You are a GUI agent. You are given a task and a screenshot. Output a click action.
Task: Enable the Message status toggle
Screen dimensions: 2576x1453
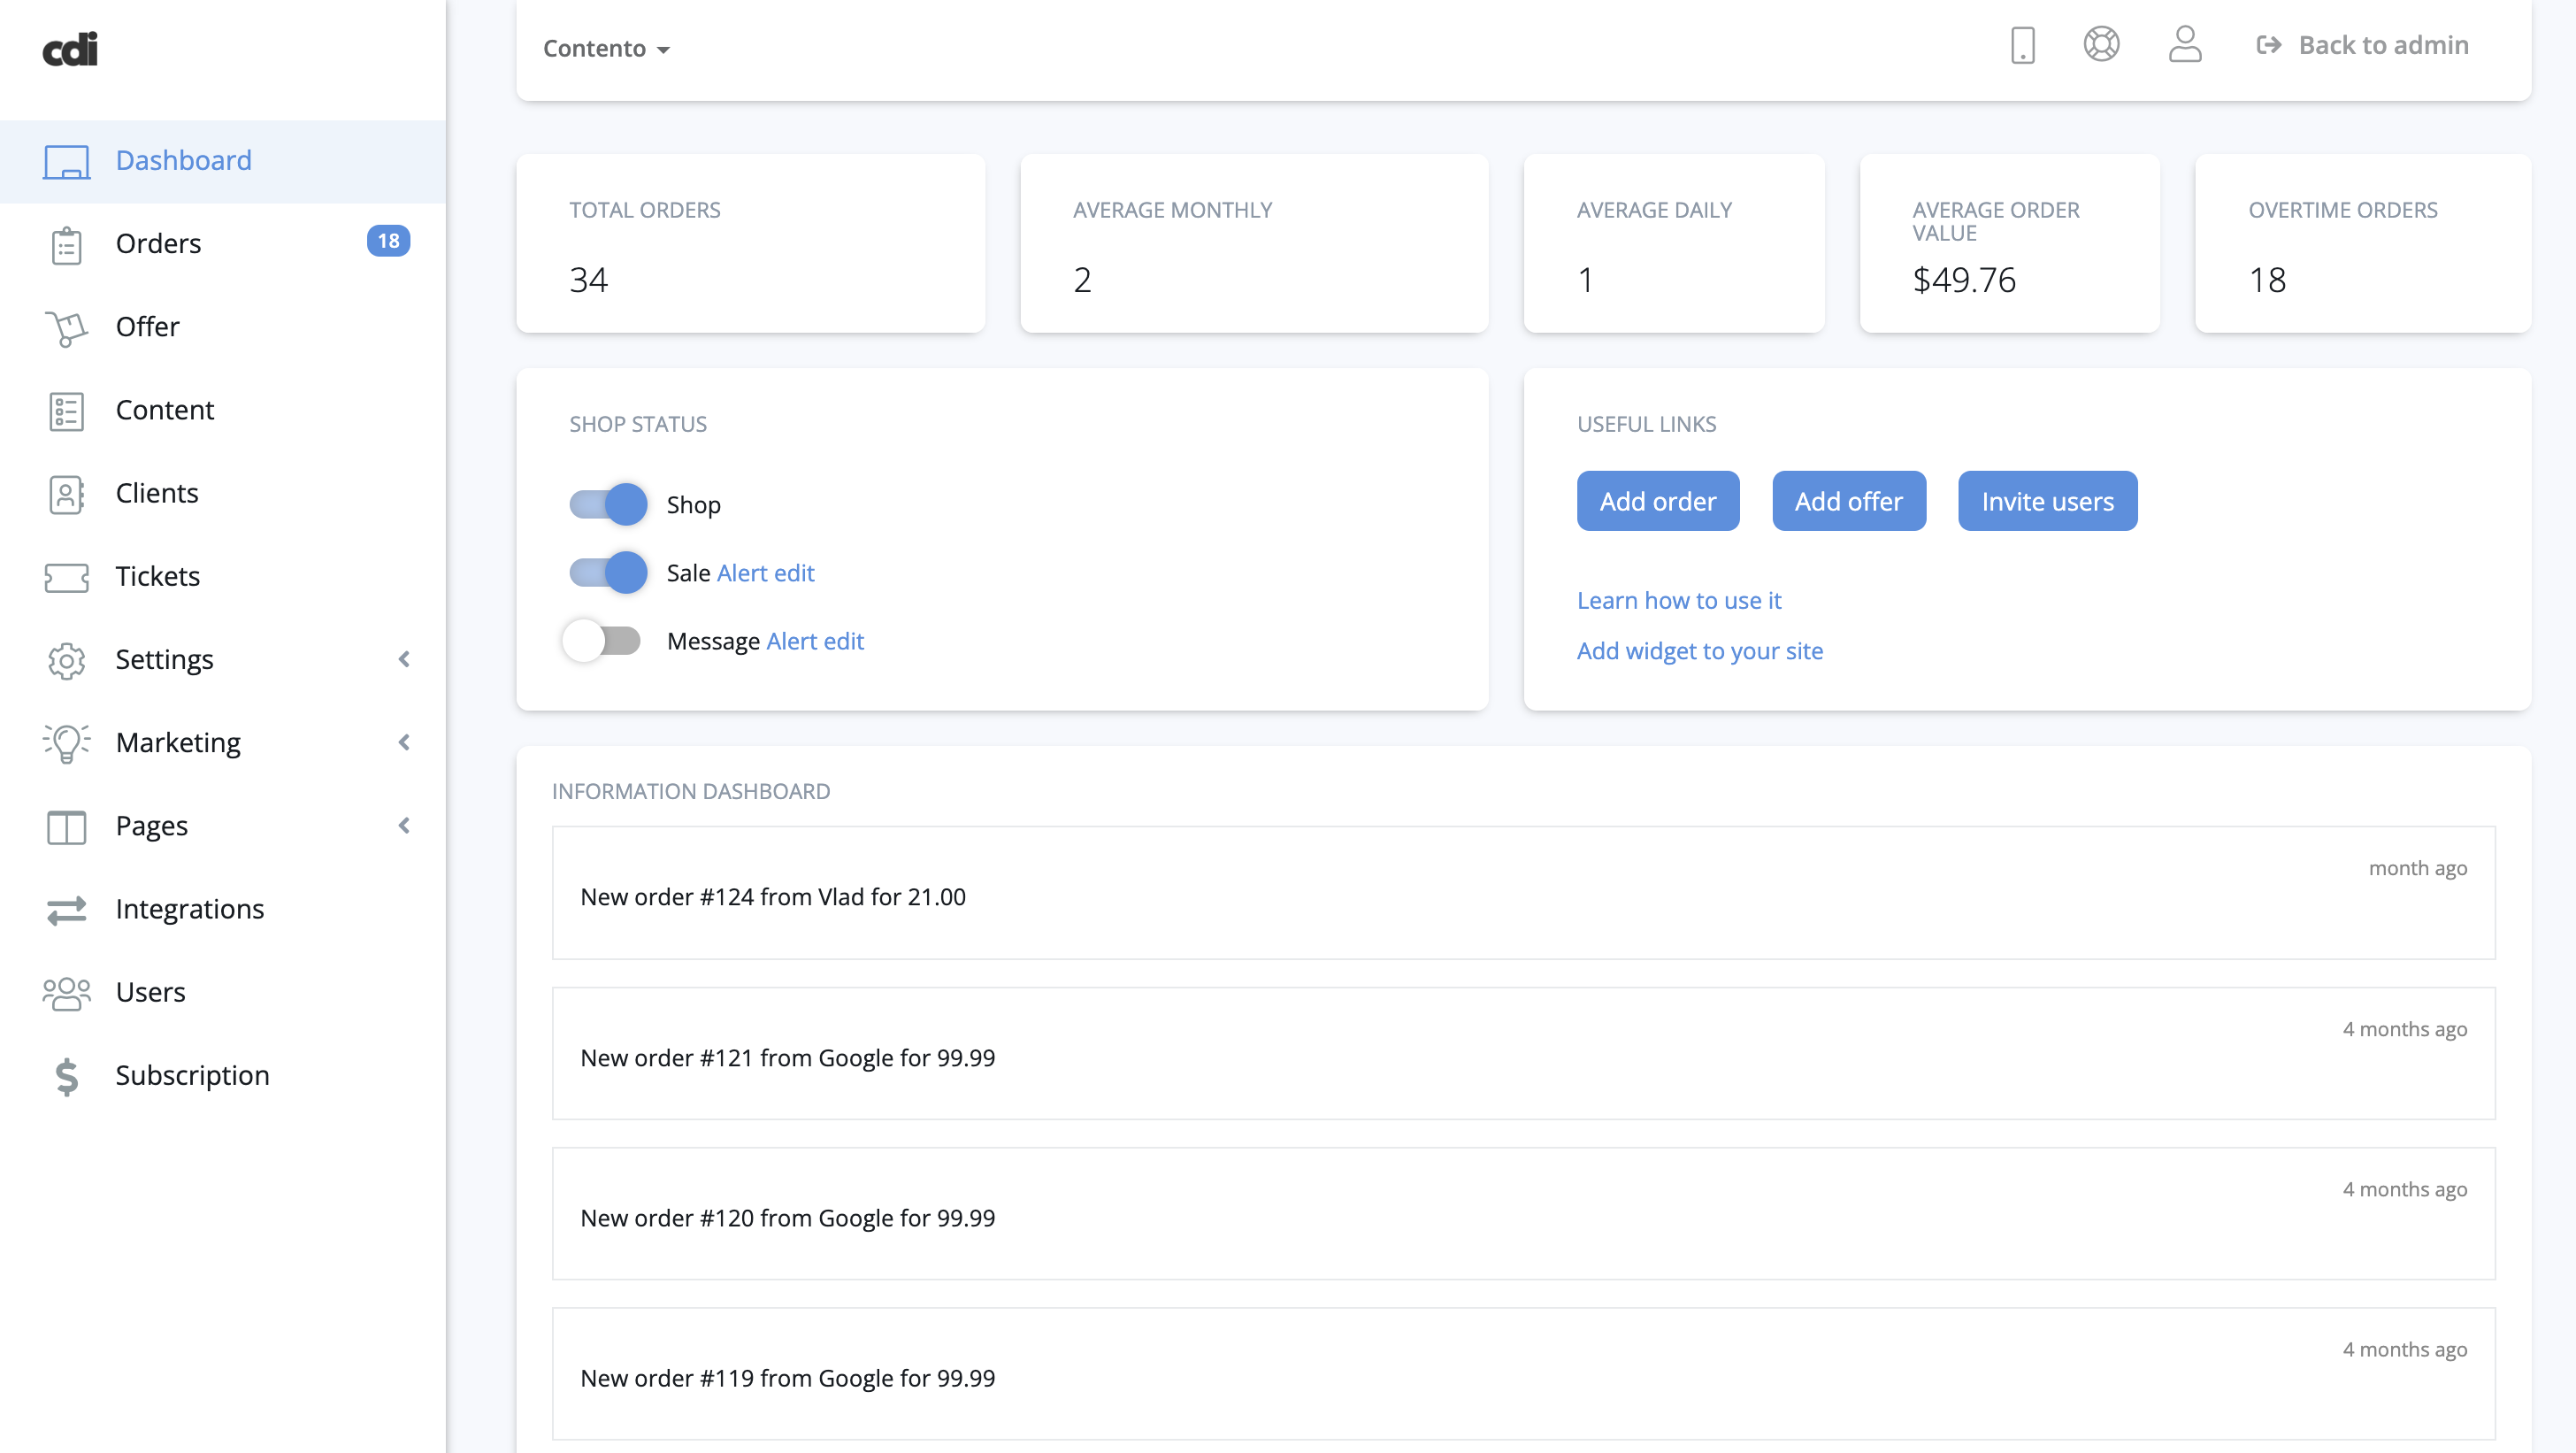coord(602,640)
